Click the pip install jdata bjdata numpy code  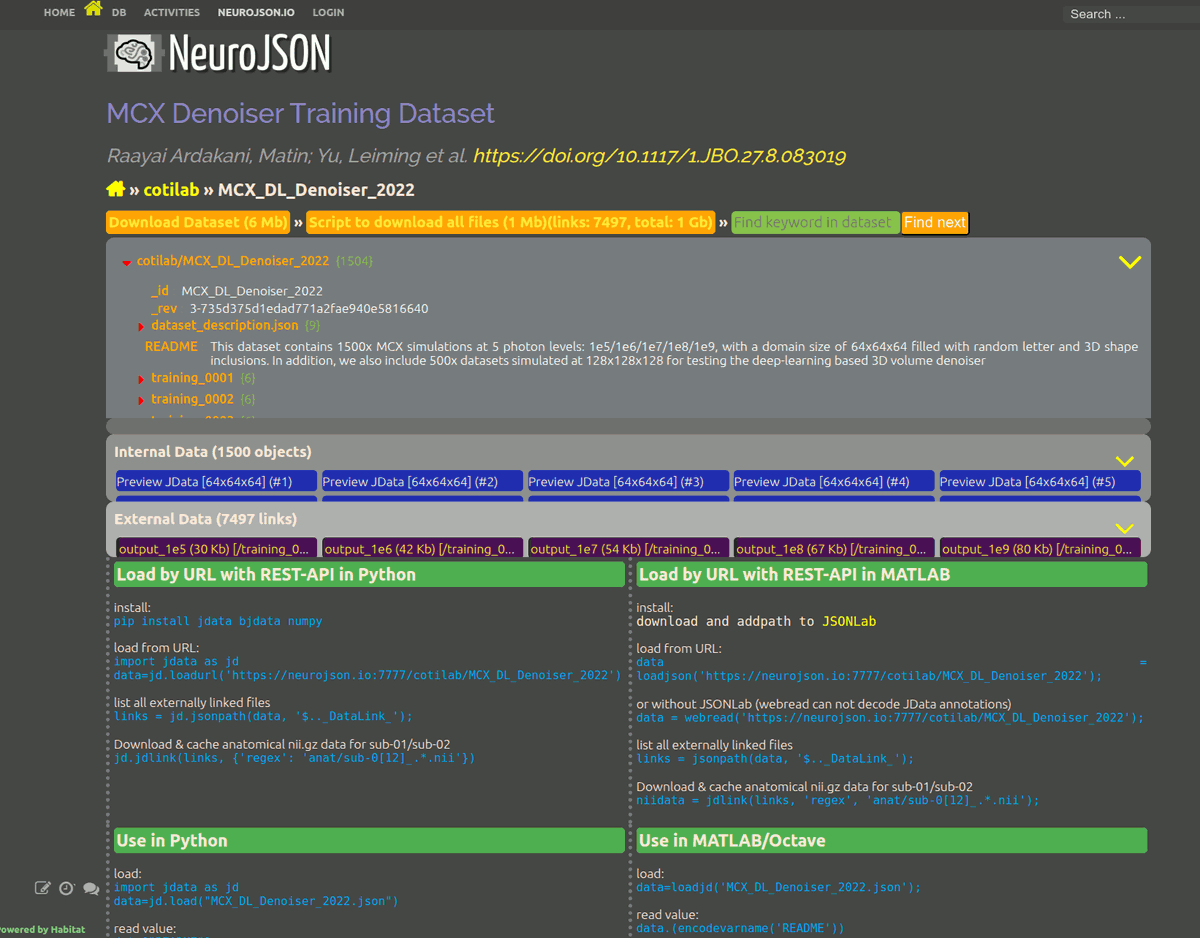click(218, 621)
